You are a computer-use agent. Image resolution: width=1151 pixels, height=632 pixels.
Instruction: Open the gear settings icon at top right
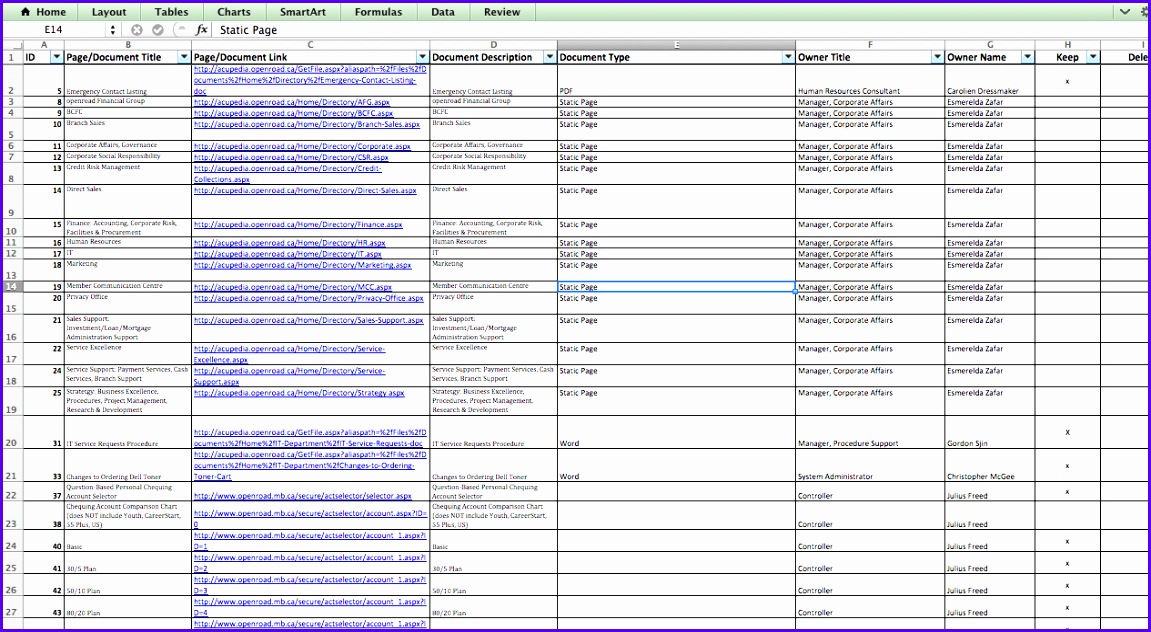pyautogui.click(x=1145, y=9)
